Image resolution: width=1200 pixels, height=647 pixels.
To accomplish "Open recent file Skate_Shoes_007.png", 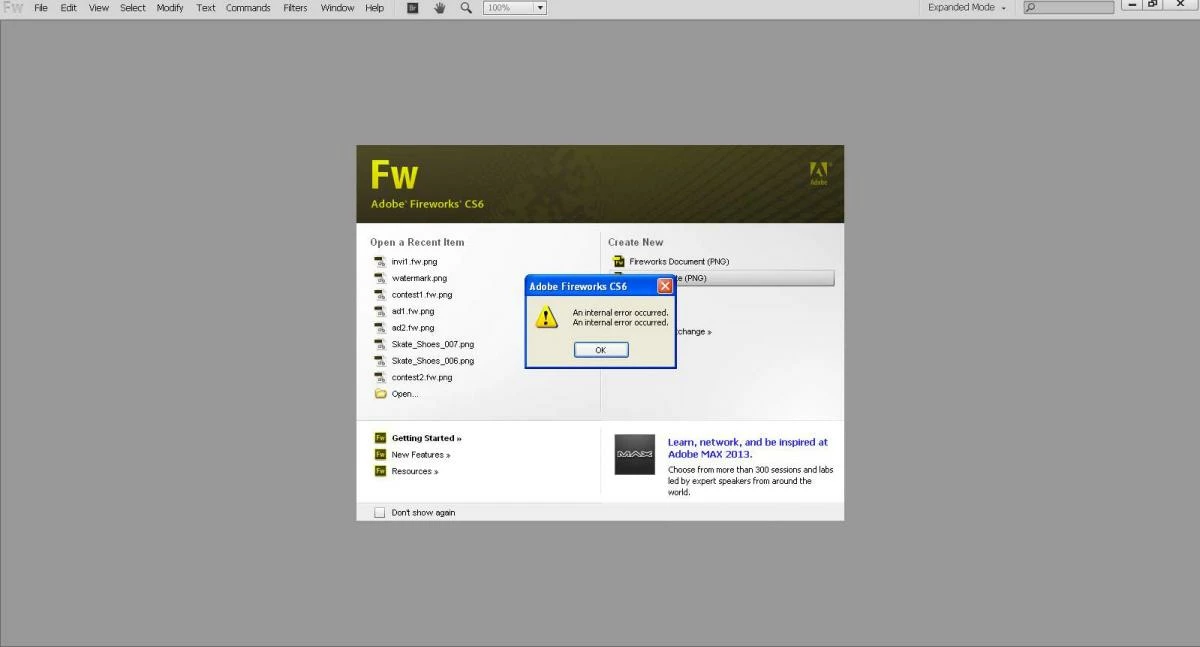I will [x=433, y=344].
